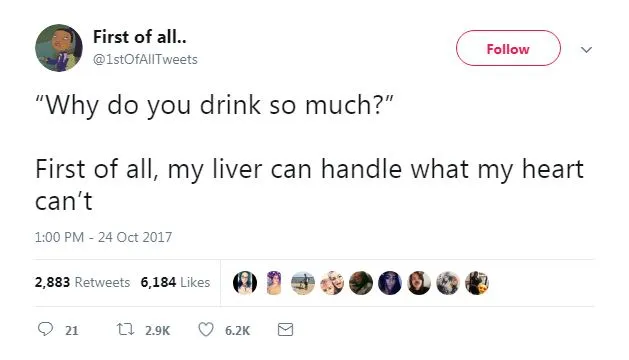This screenshot has width=629, height=360.
Task: Open the 1:00 PM - 24 Oct 2017 timestamp
Action: [103, 237]
